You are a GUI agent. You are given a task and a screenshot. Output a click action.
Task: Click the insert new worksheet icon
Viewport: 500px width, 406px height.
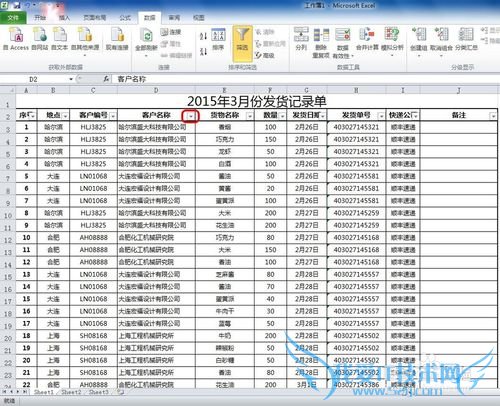coord(120,392)
